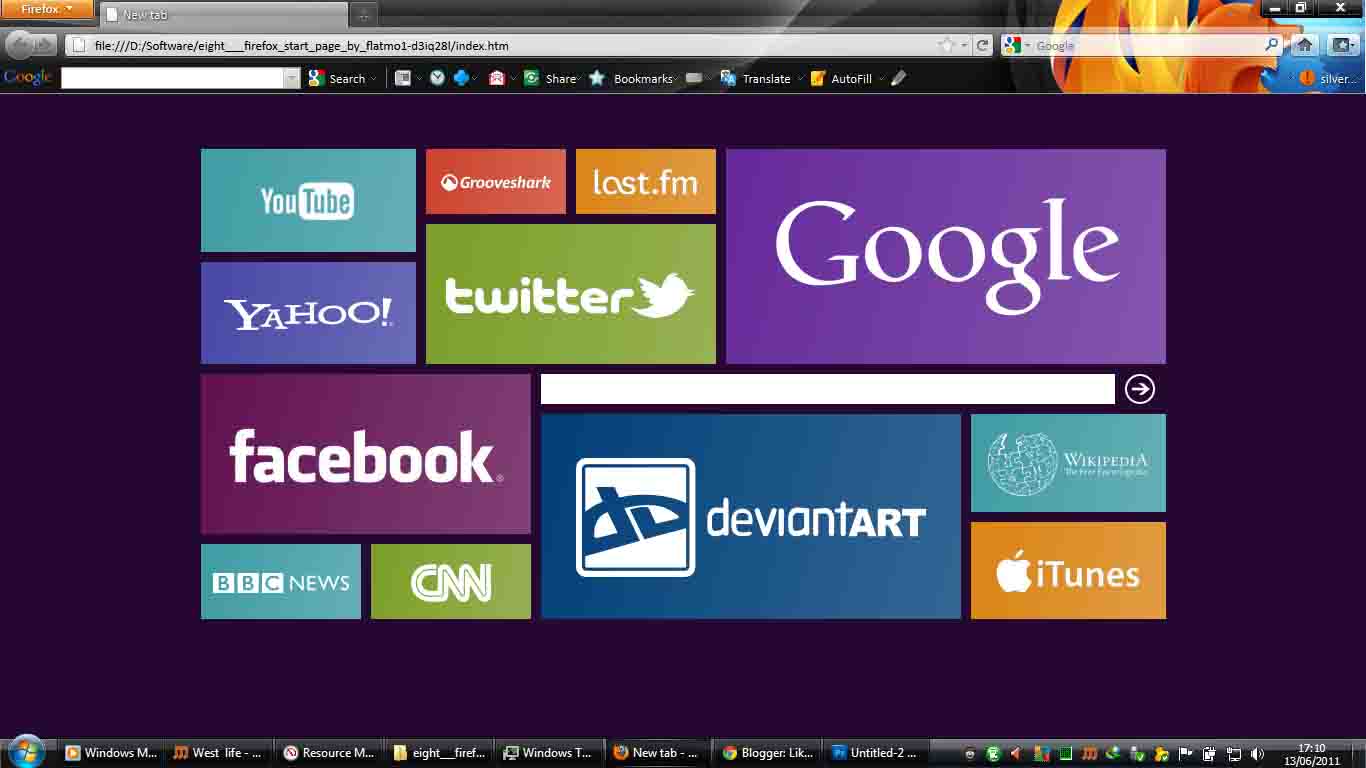The height and width of the screenshot is (768, 1366).
Task: Click the AutoFill button
Action: point(841,78)
